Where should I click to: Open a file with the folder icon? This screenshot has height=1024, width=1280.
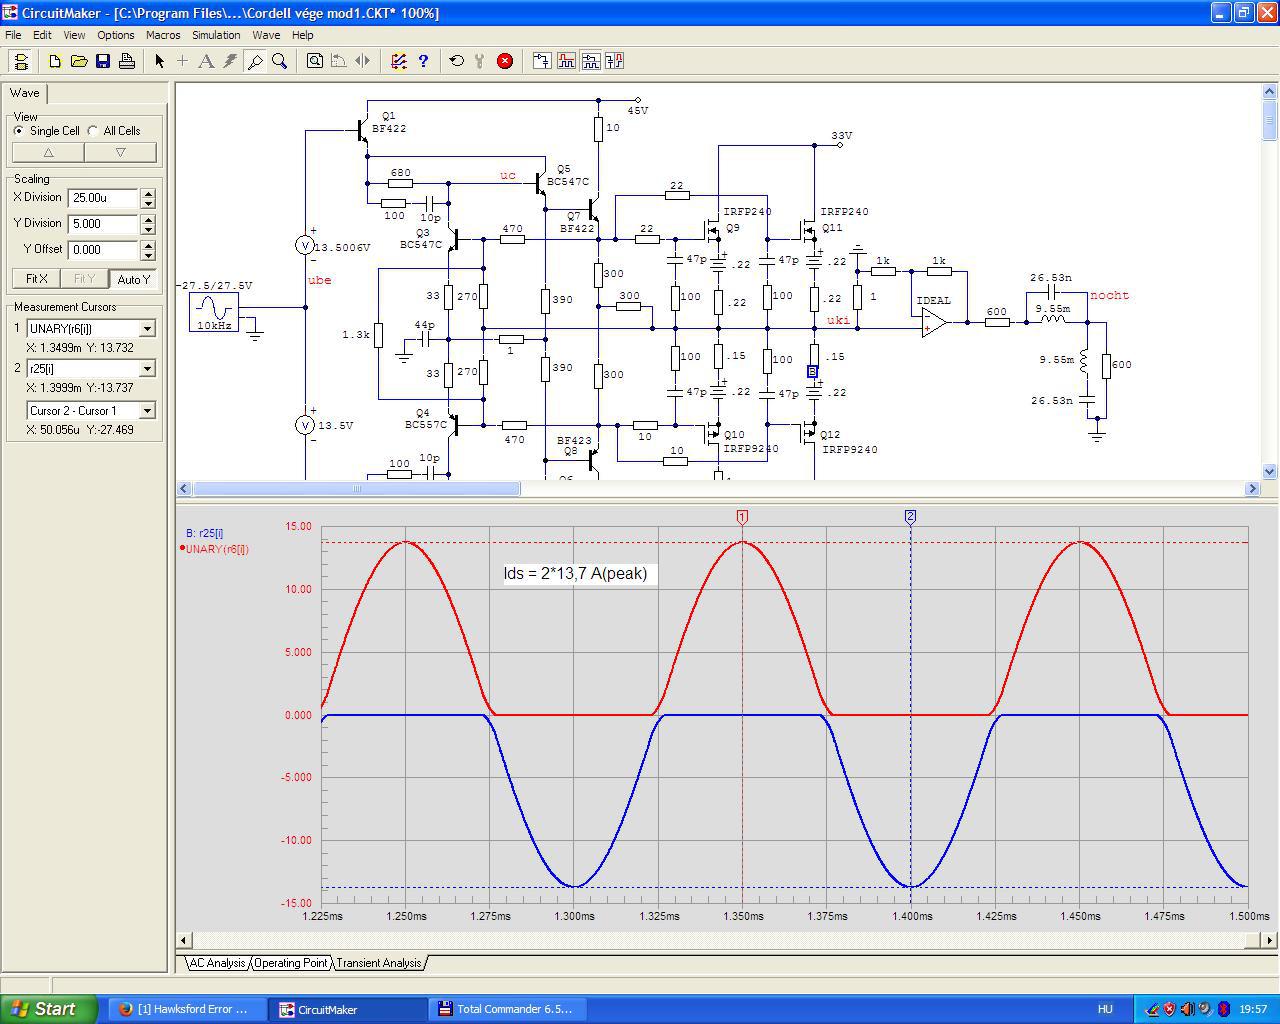tap(79, 61)
